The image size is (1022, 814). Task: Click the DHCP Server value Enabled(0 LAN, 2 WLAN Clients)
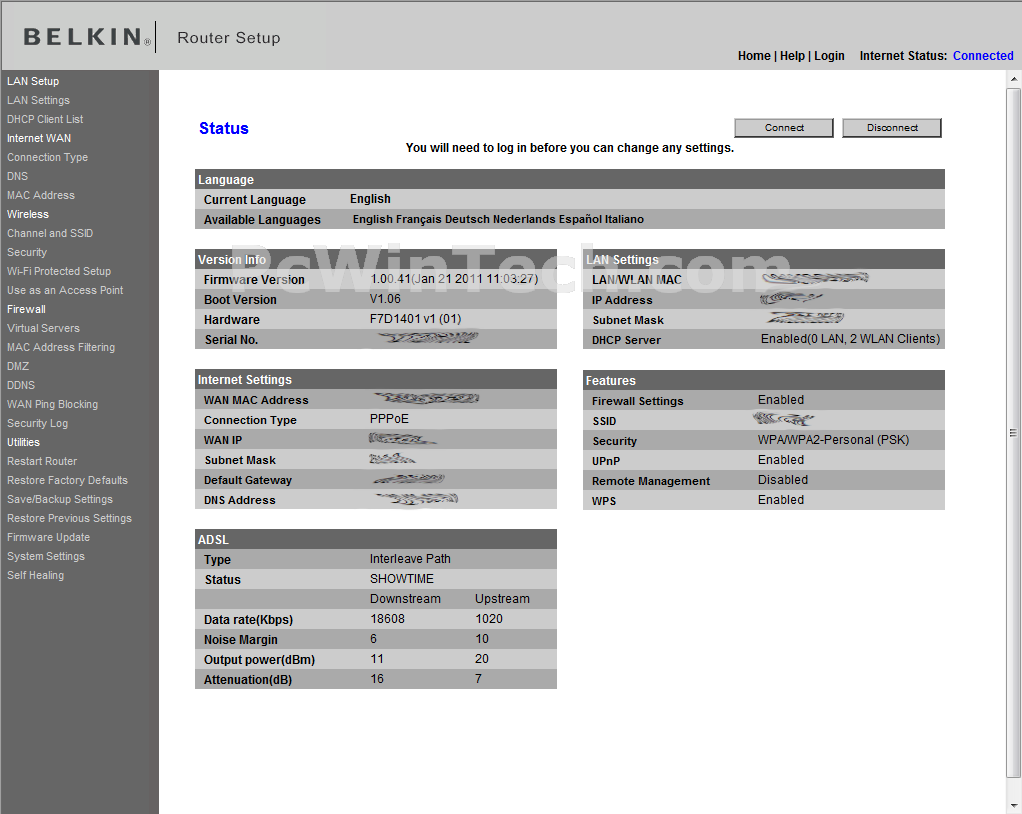point(850,339)
